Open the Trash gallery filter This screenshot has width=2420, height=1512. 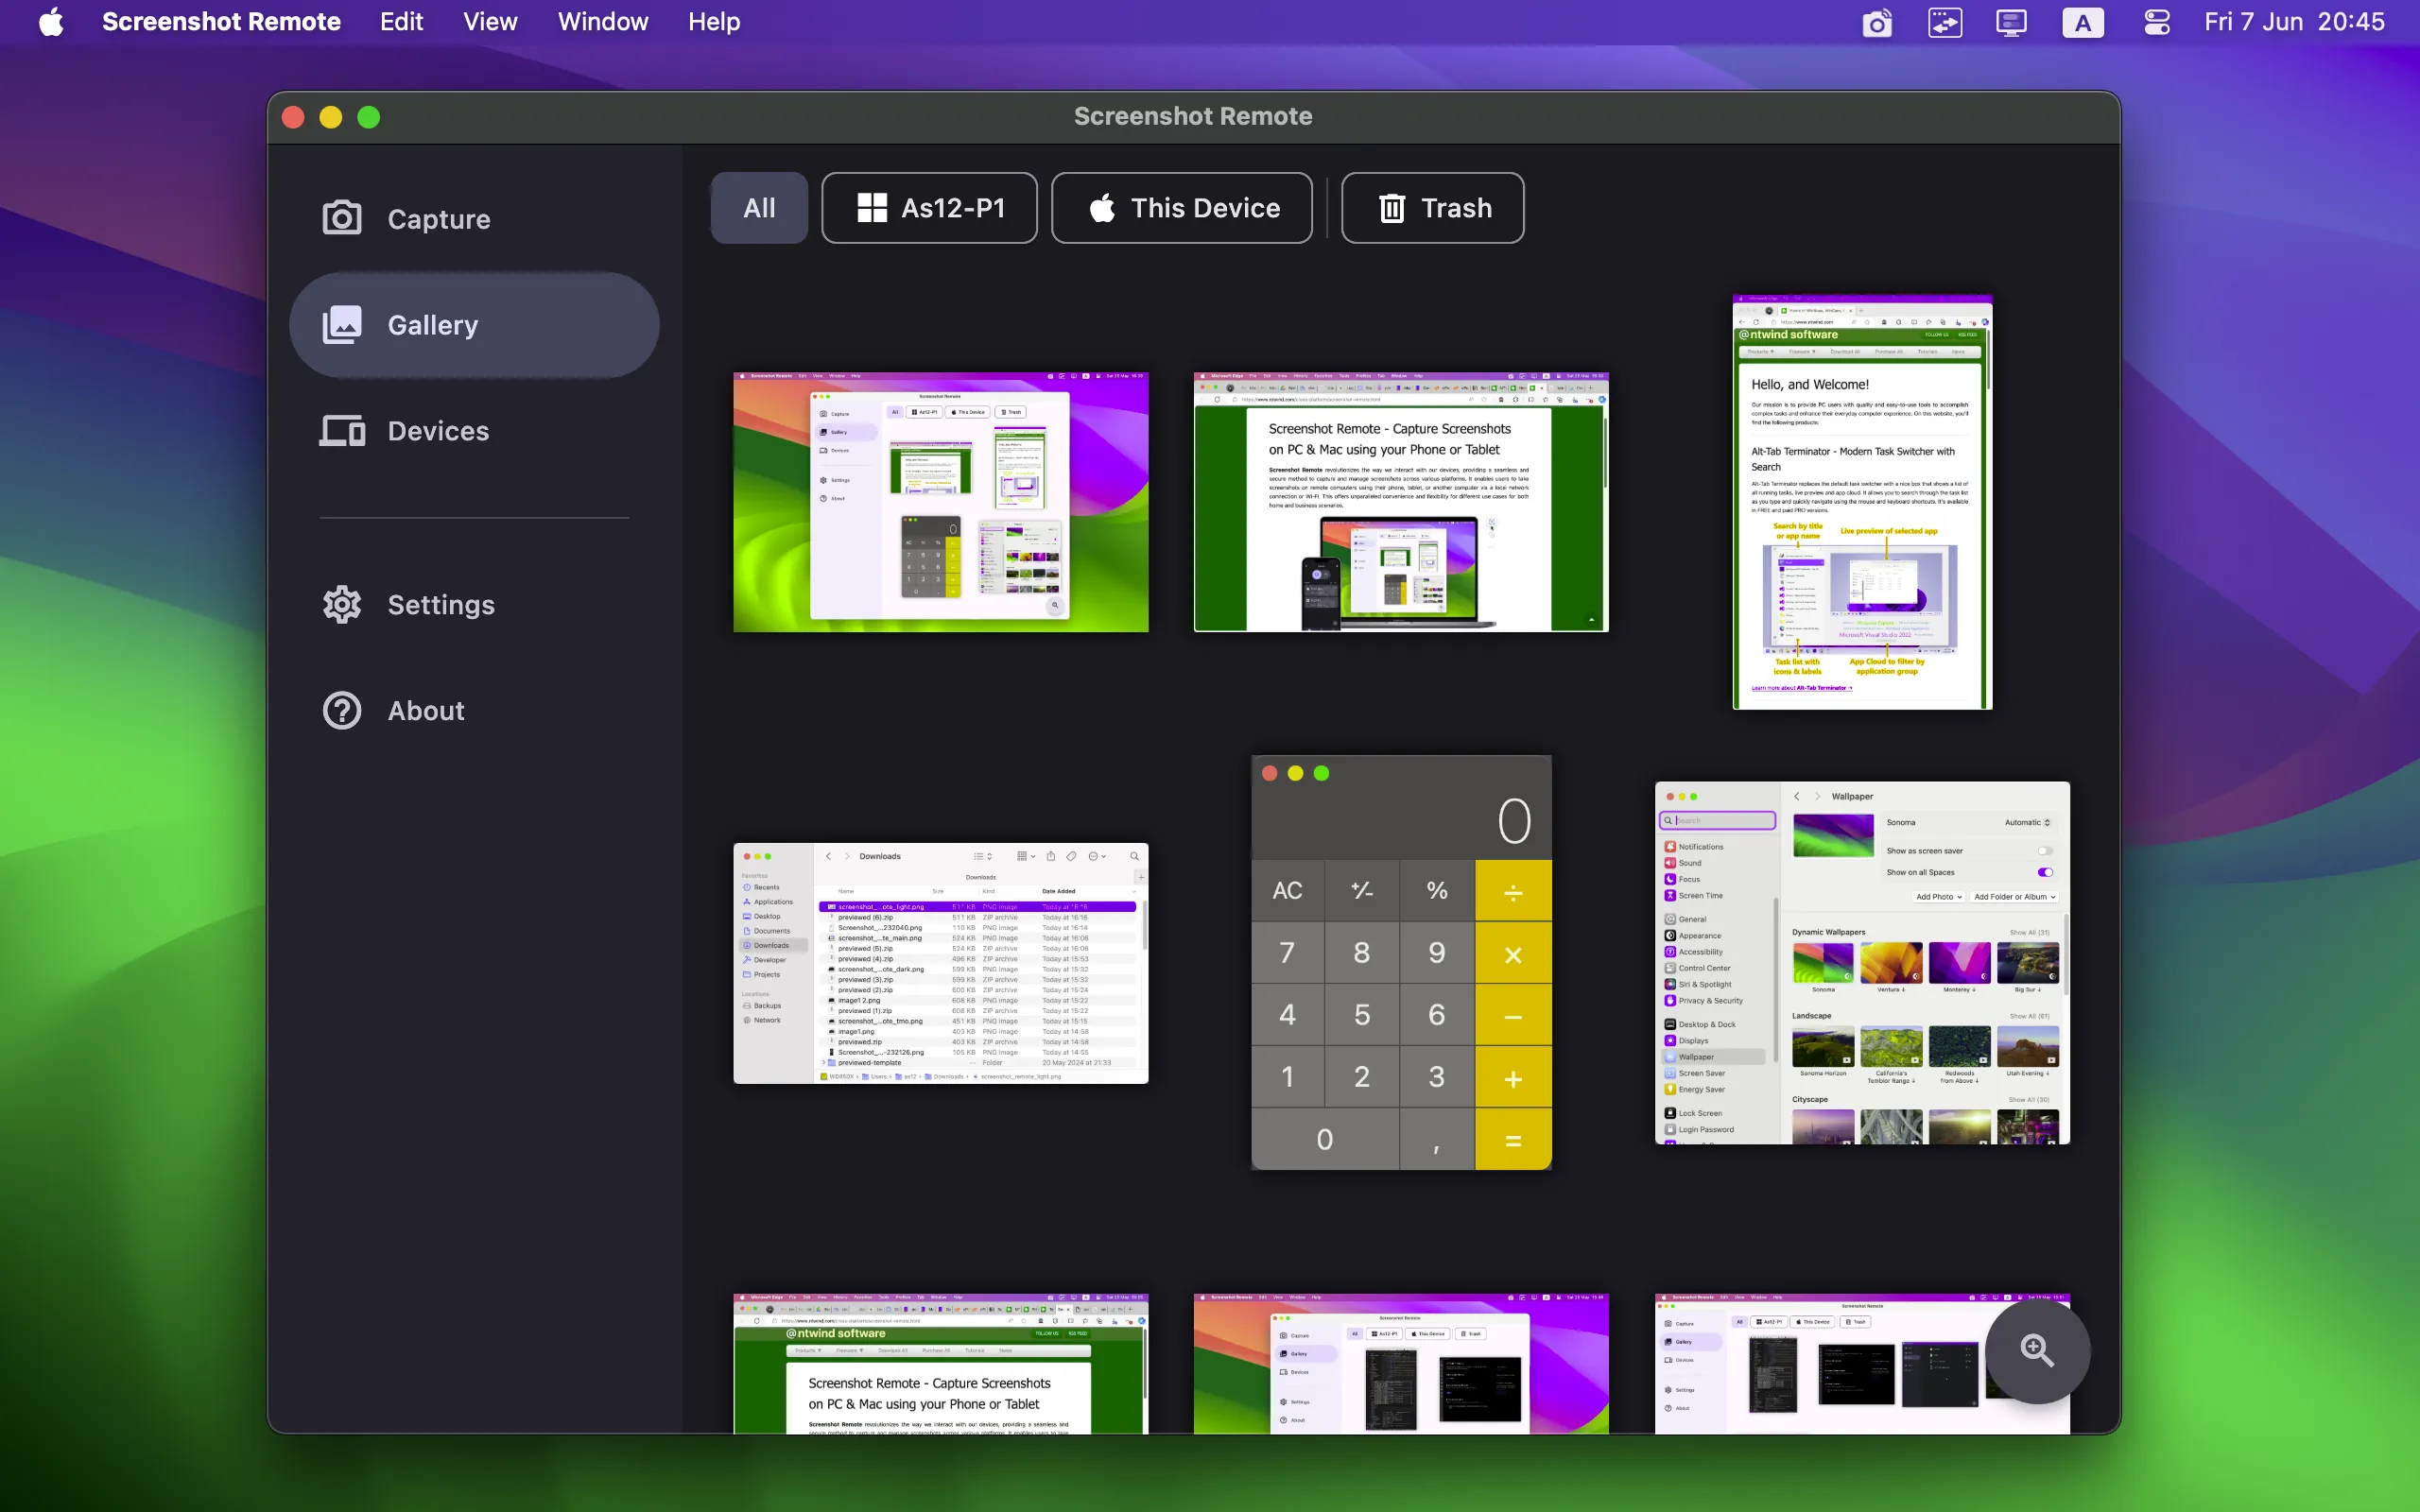pos(1432,207)
